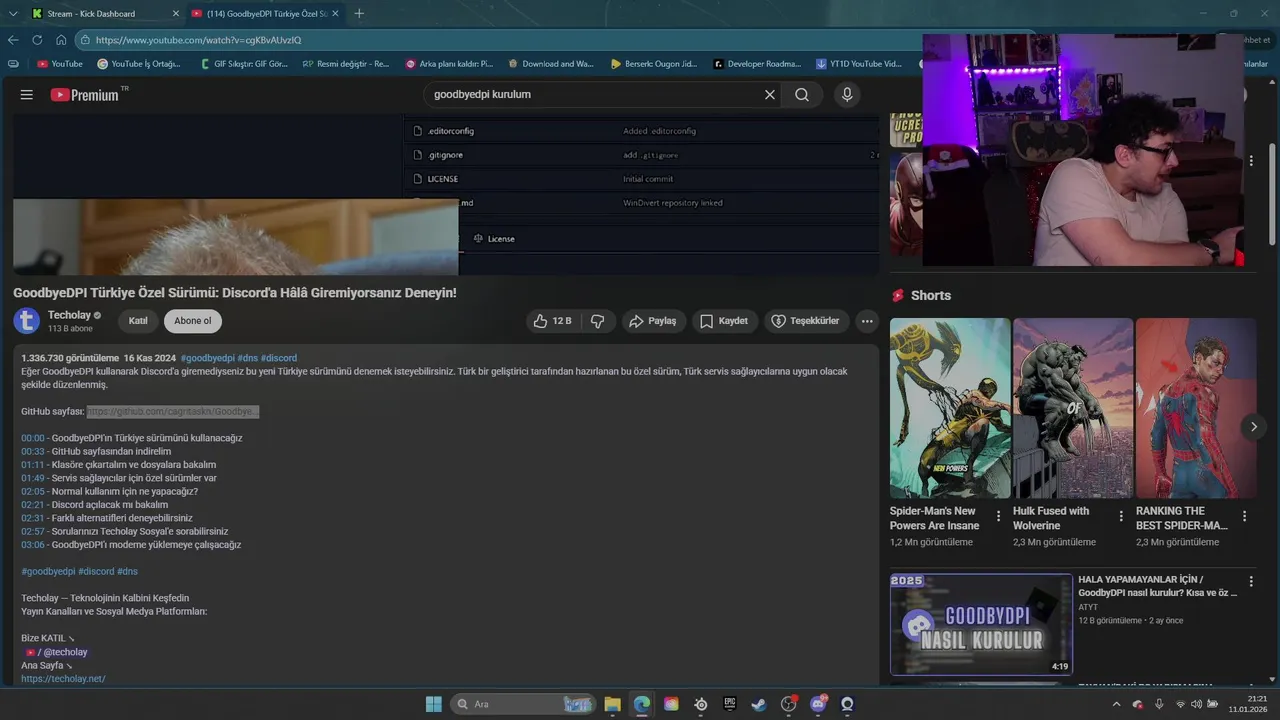Share the video via Paylaş
Screen dimensions: 1280x720
click(x=653, y=321)
